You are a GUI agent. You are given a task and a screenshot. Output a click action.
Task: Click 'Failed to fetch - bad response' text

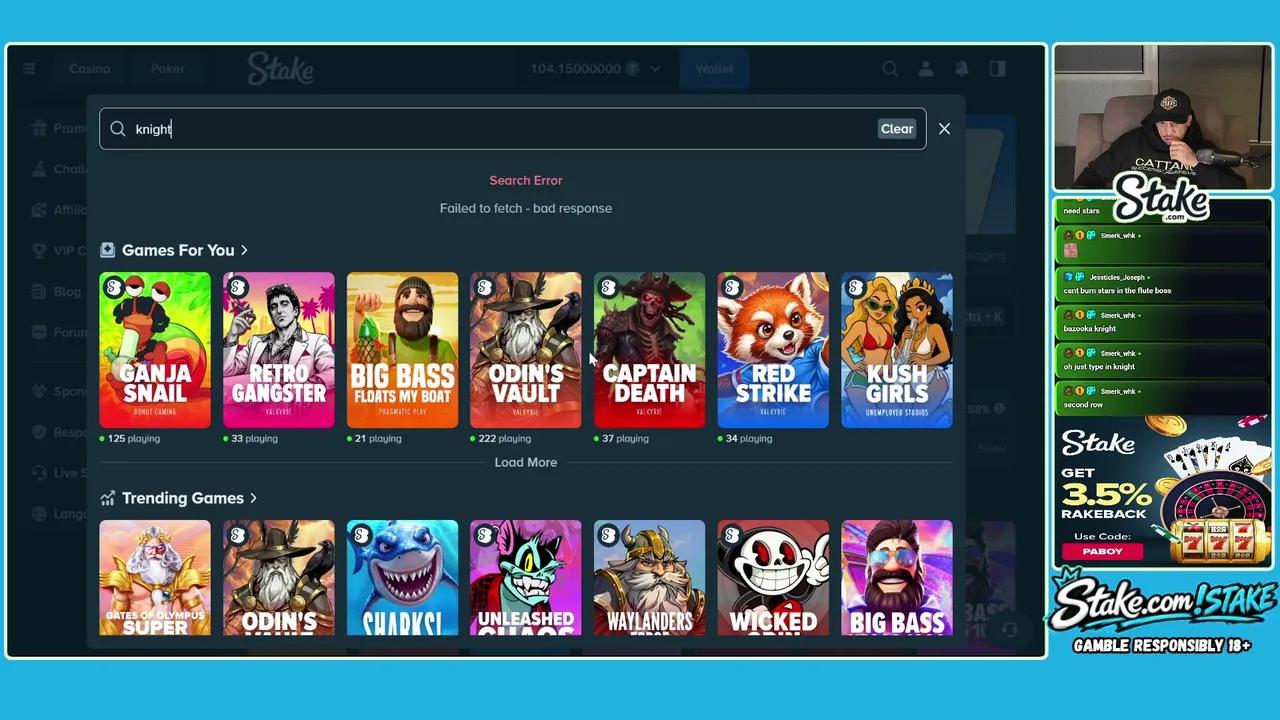click(526, 208)
